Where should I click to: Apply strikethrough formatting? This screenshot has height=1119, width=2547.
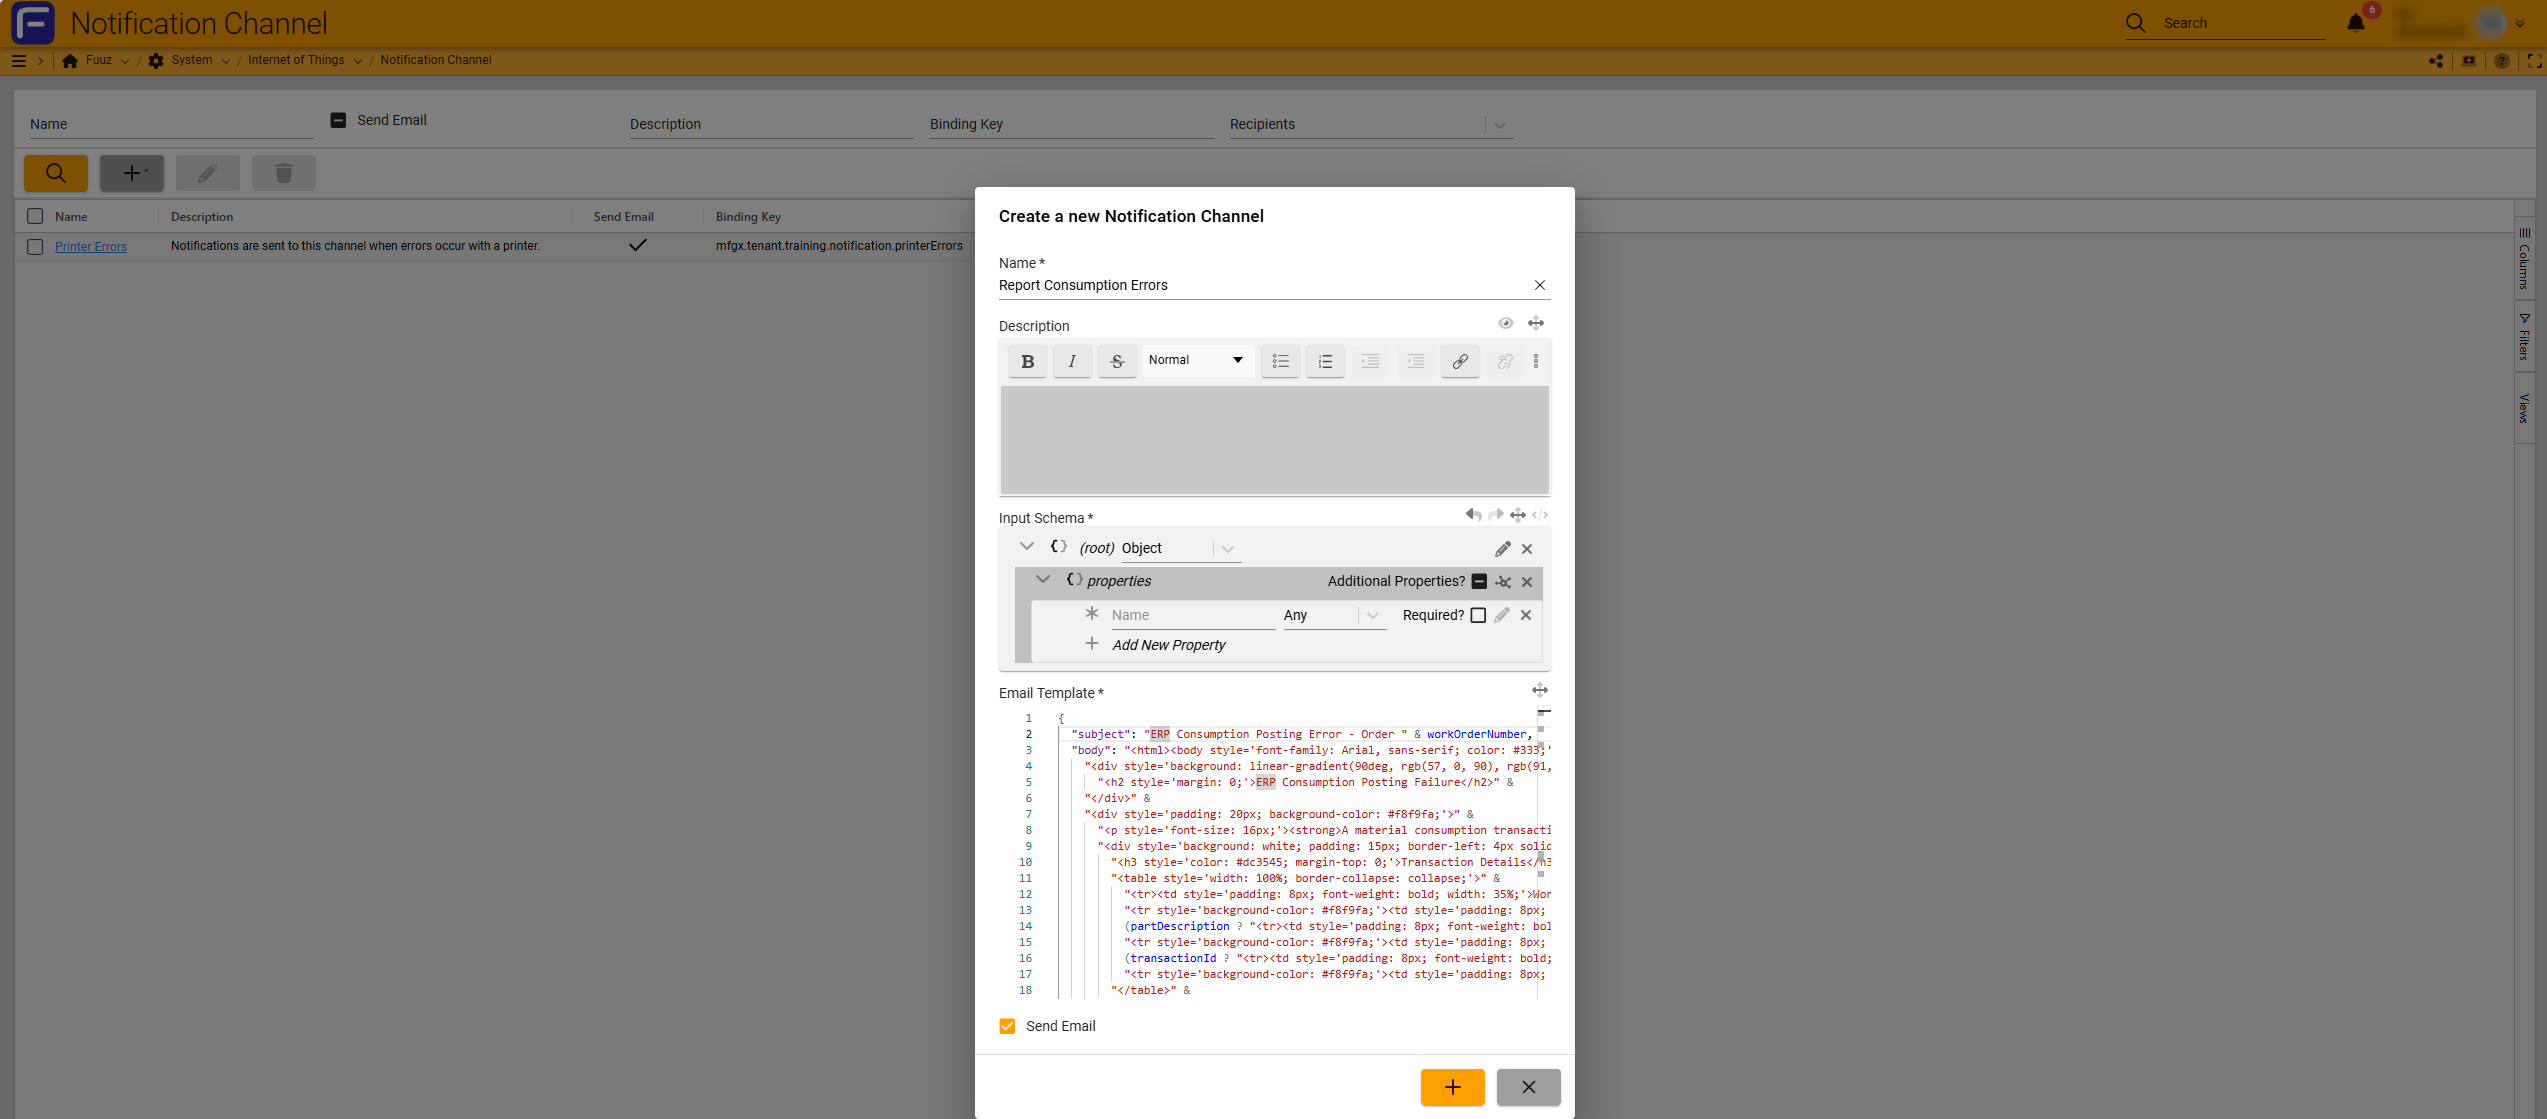click(x=1117, y=361)
